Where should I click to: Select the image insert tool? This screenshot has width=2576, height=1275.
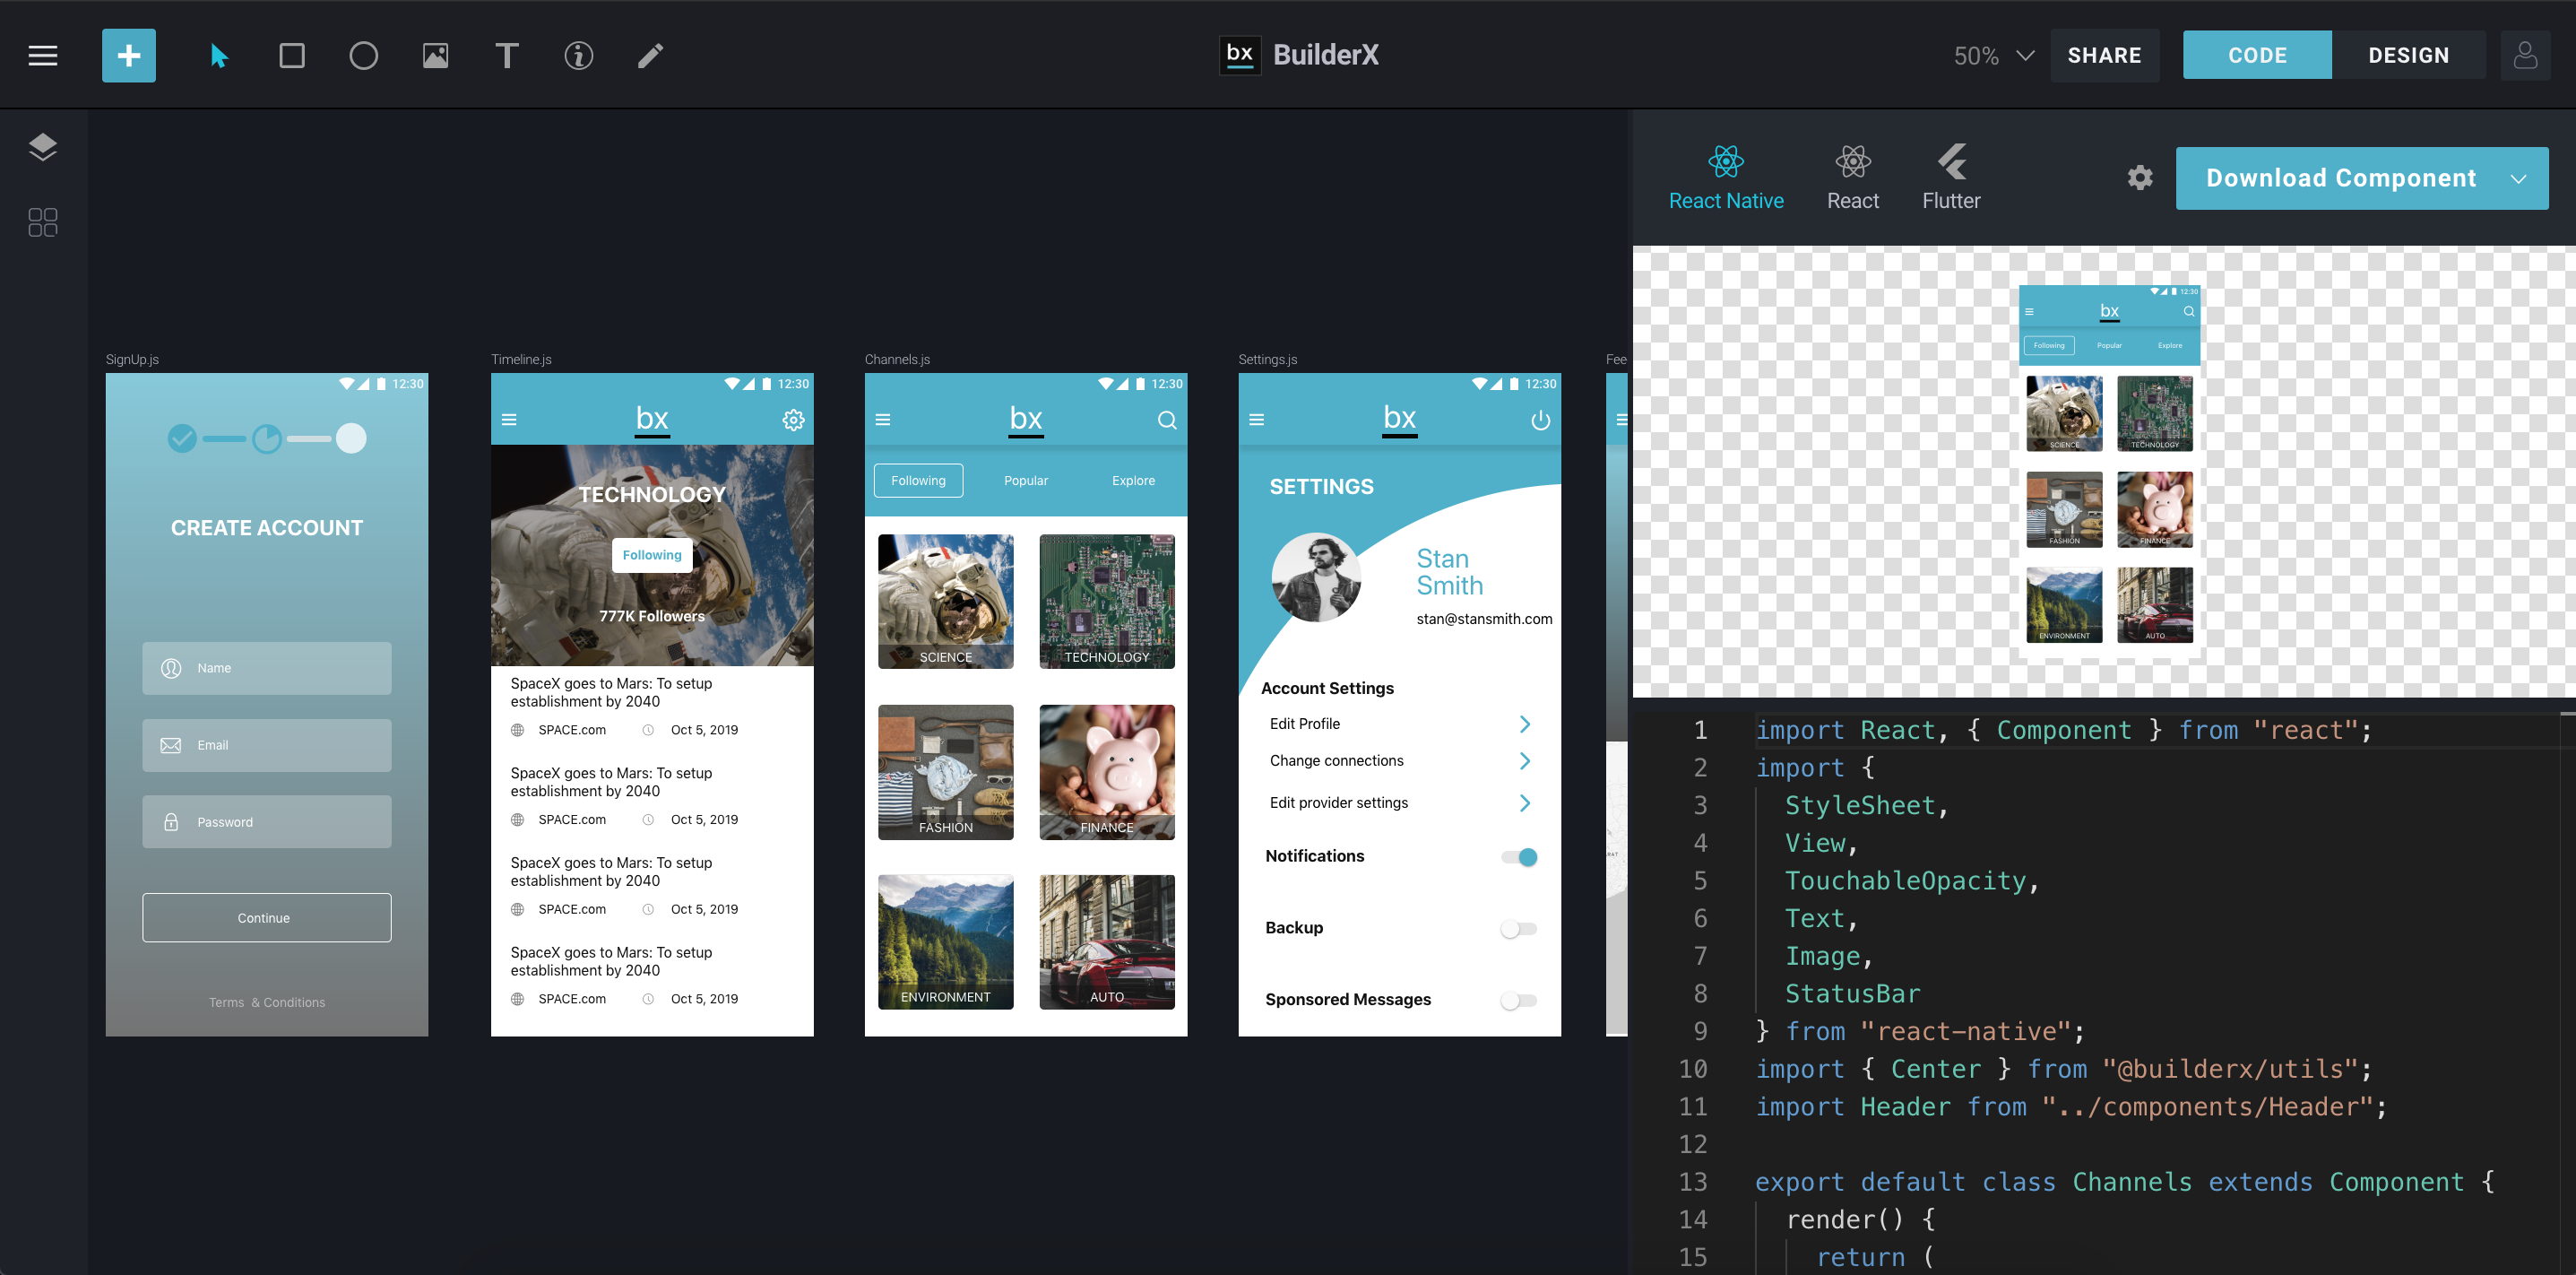pyautogui.click(x=436, y=55)
